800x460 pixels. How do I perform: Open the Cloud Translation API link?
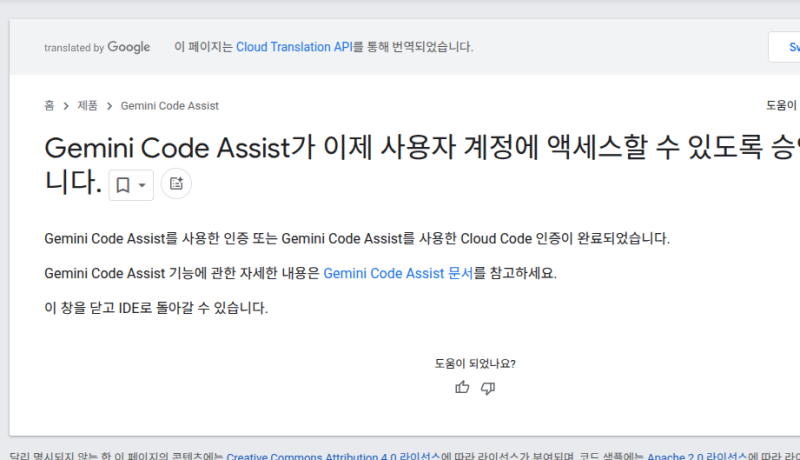click(294, 47)
